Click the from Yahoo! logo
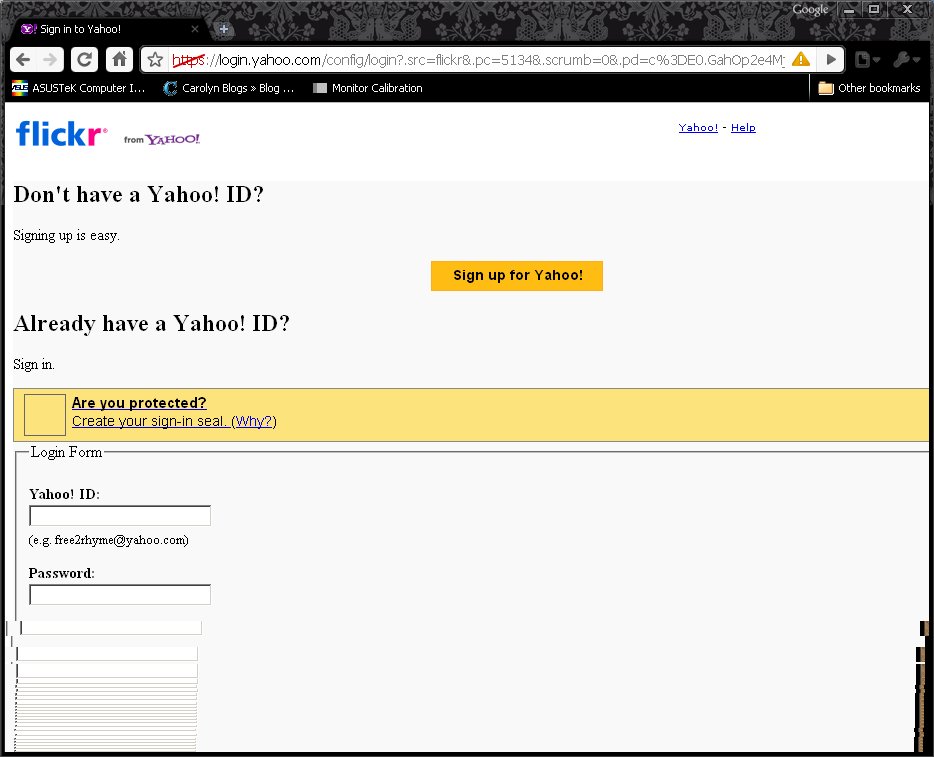The width and height of the screenshot is (934, 757). point(161,139)
